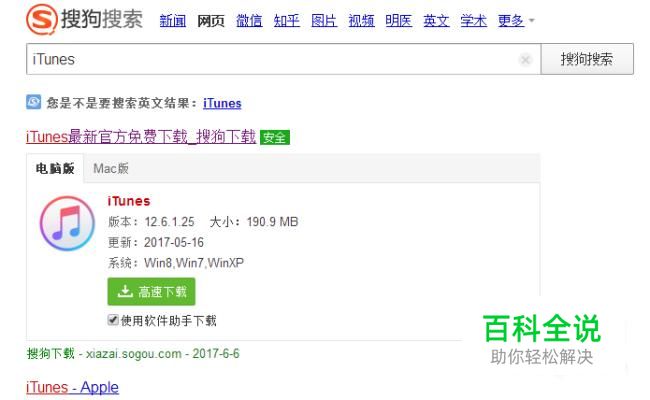The width and height of the screenshot is (650, 400).
Task: Switch to 视频 search
Action: pos(361,20)
